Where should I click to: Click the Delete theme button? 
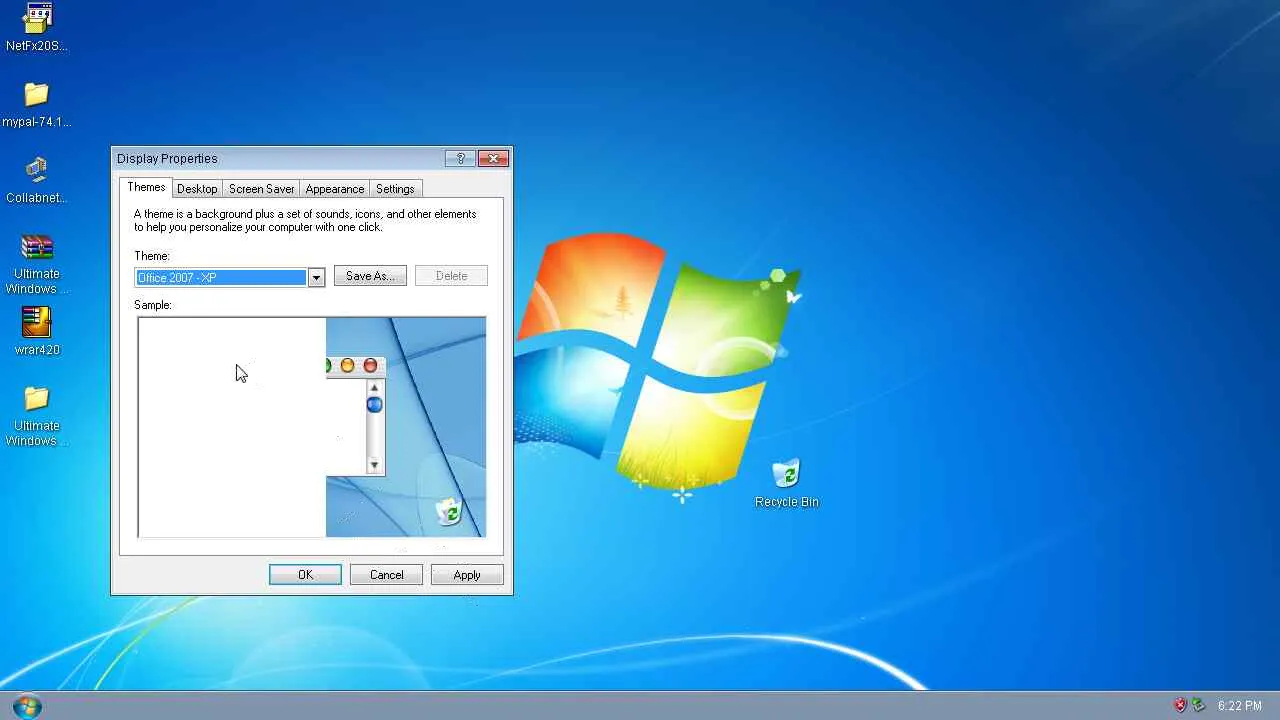(451, 276)
